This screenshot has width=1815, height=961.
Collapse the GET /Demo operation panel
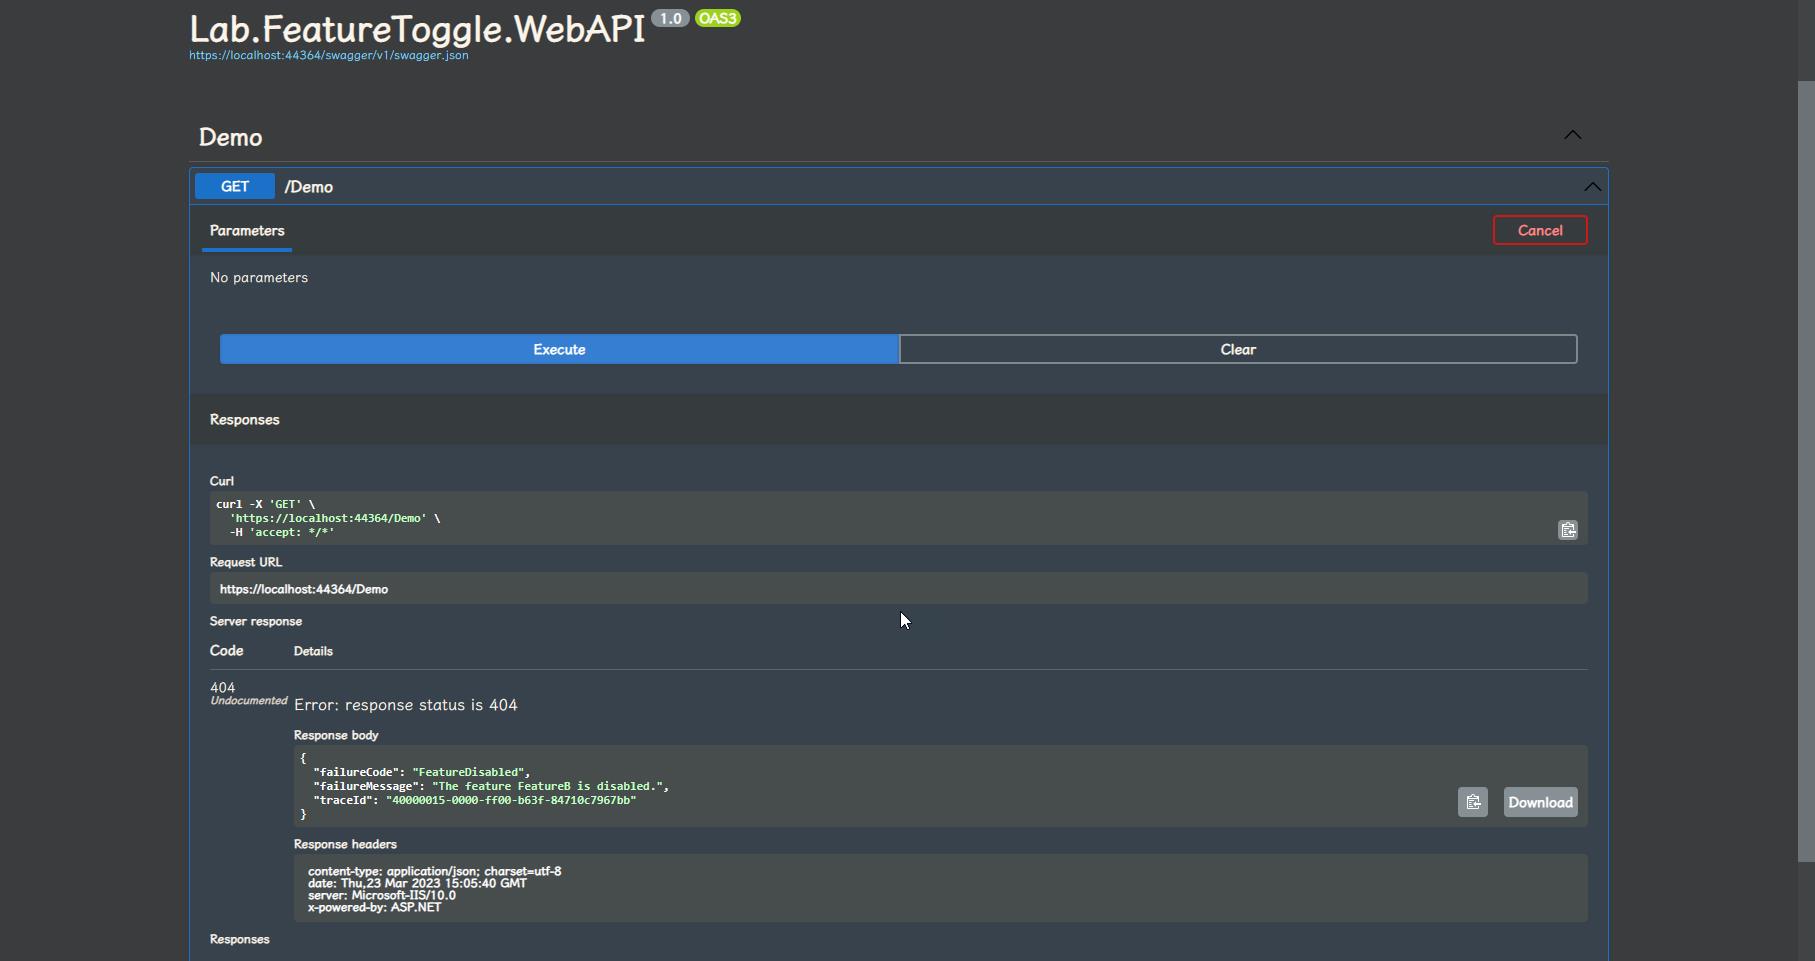[x=1591, y=186]
